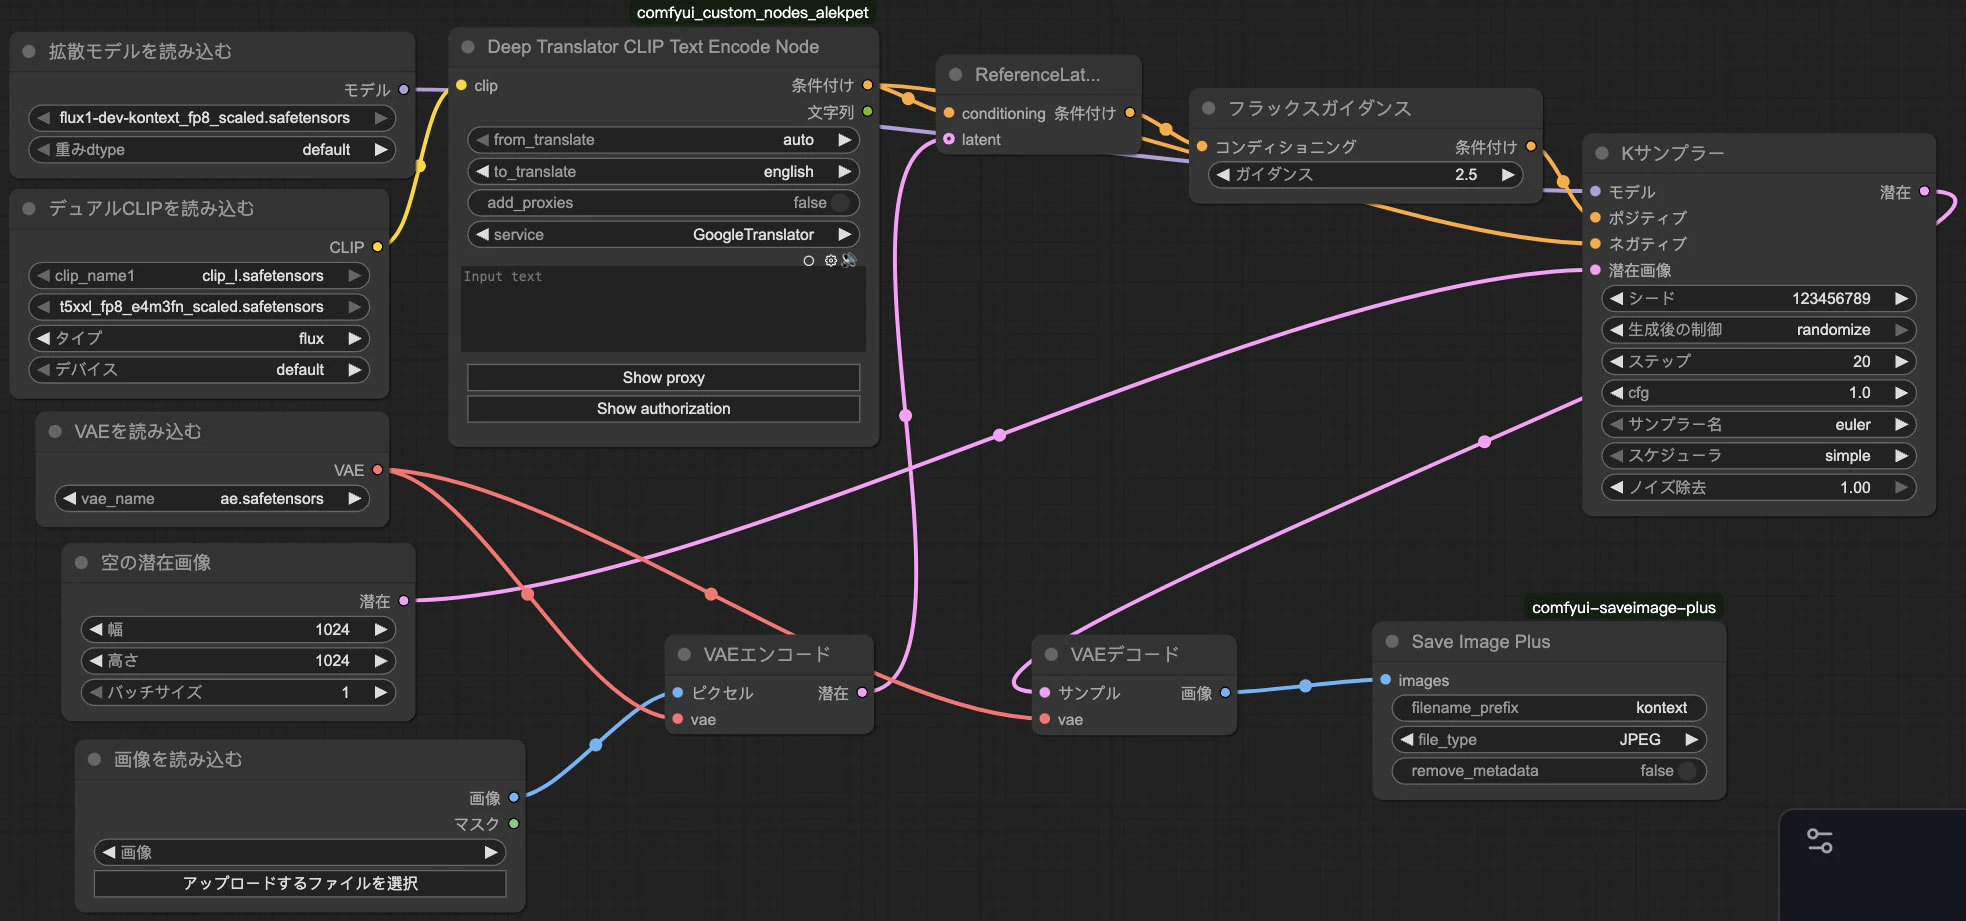Image resolution: width=1966 pixels, height=921 pixels.
Task: Increase ステップ with its right arrow
Action: click(x=1901, y=361)
